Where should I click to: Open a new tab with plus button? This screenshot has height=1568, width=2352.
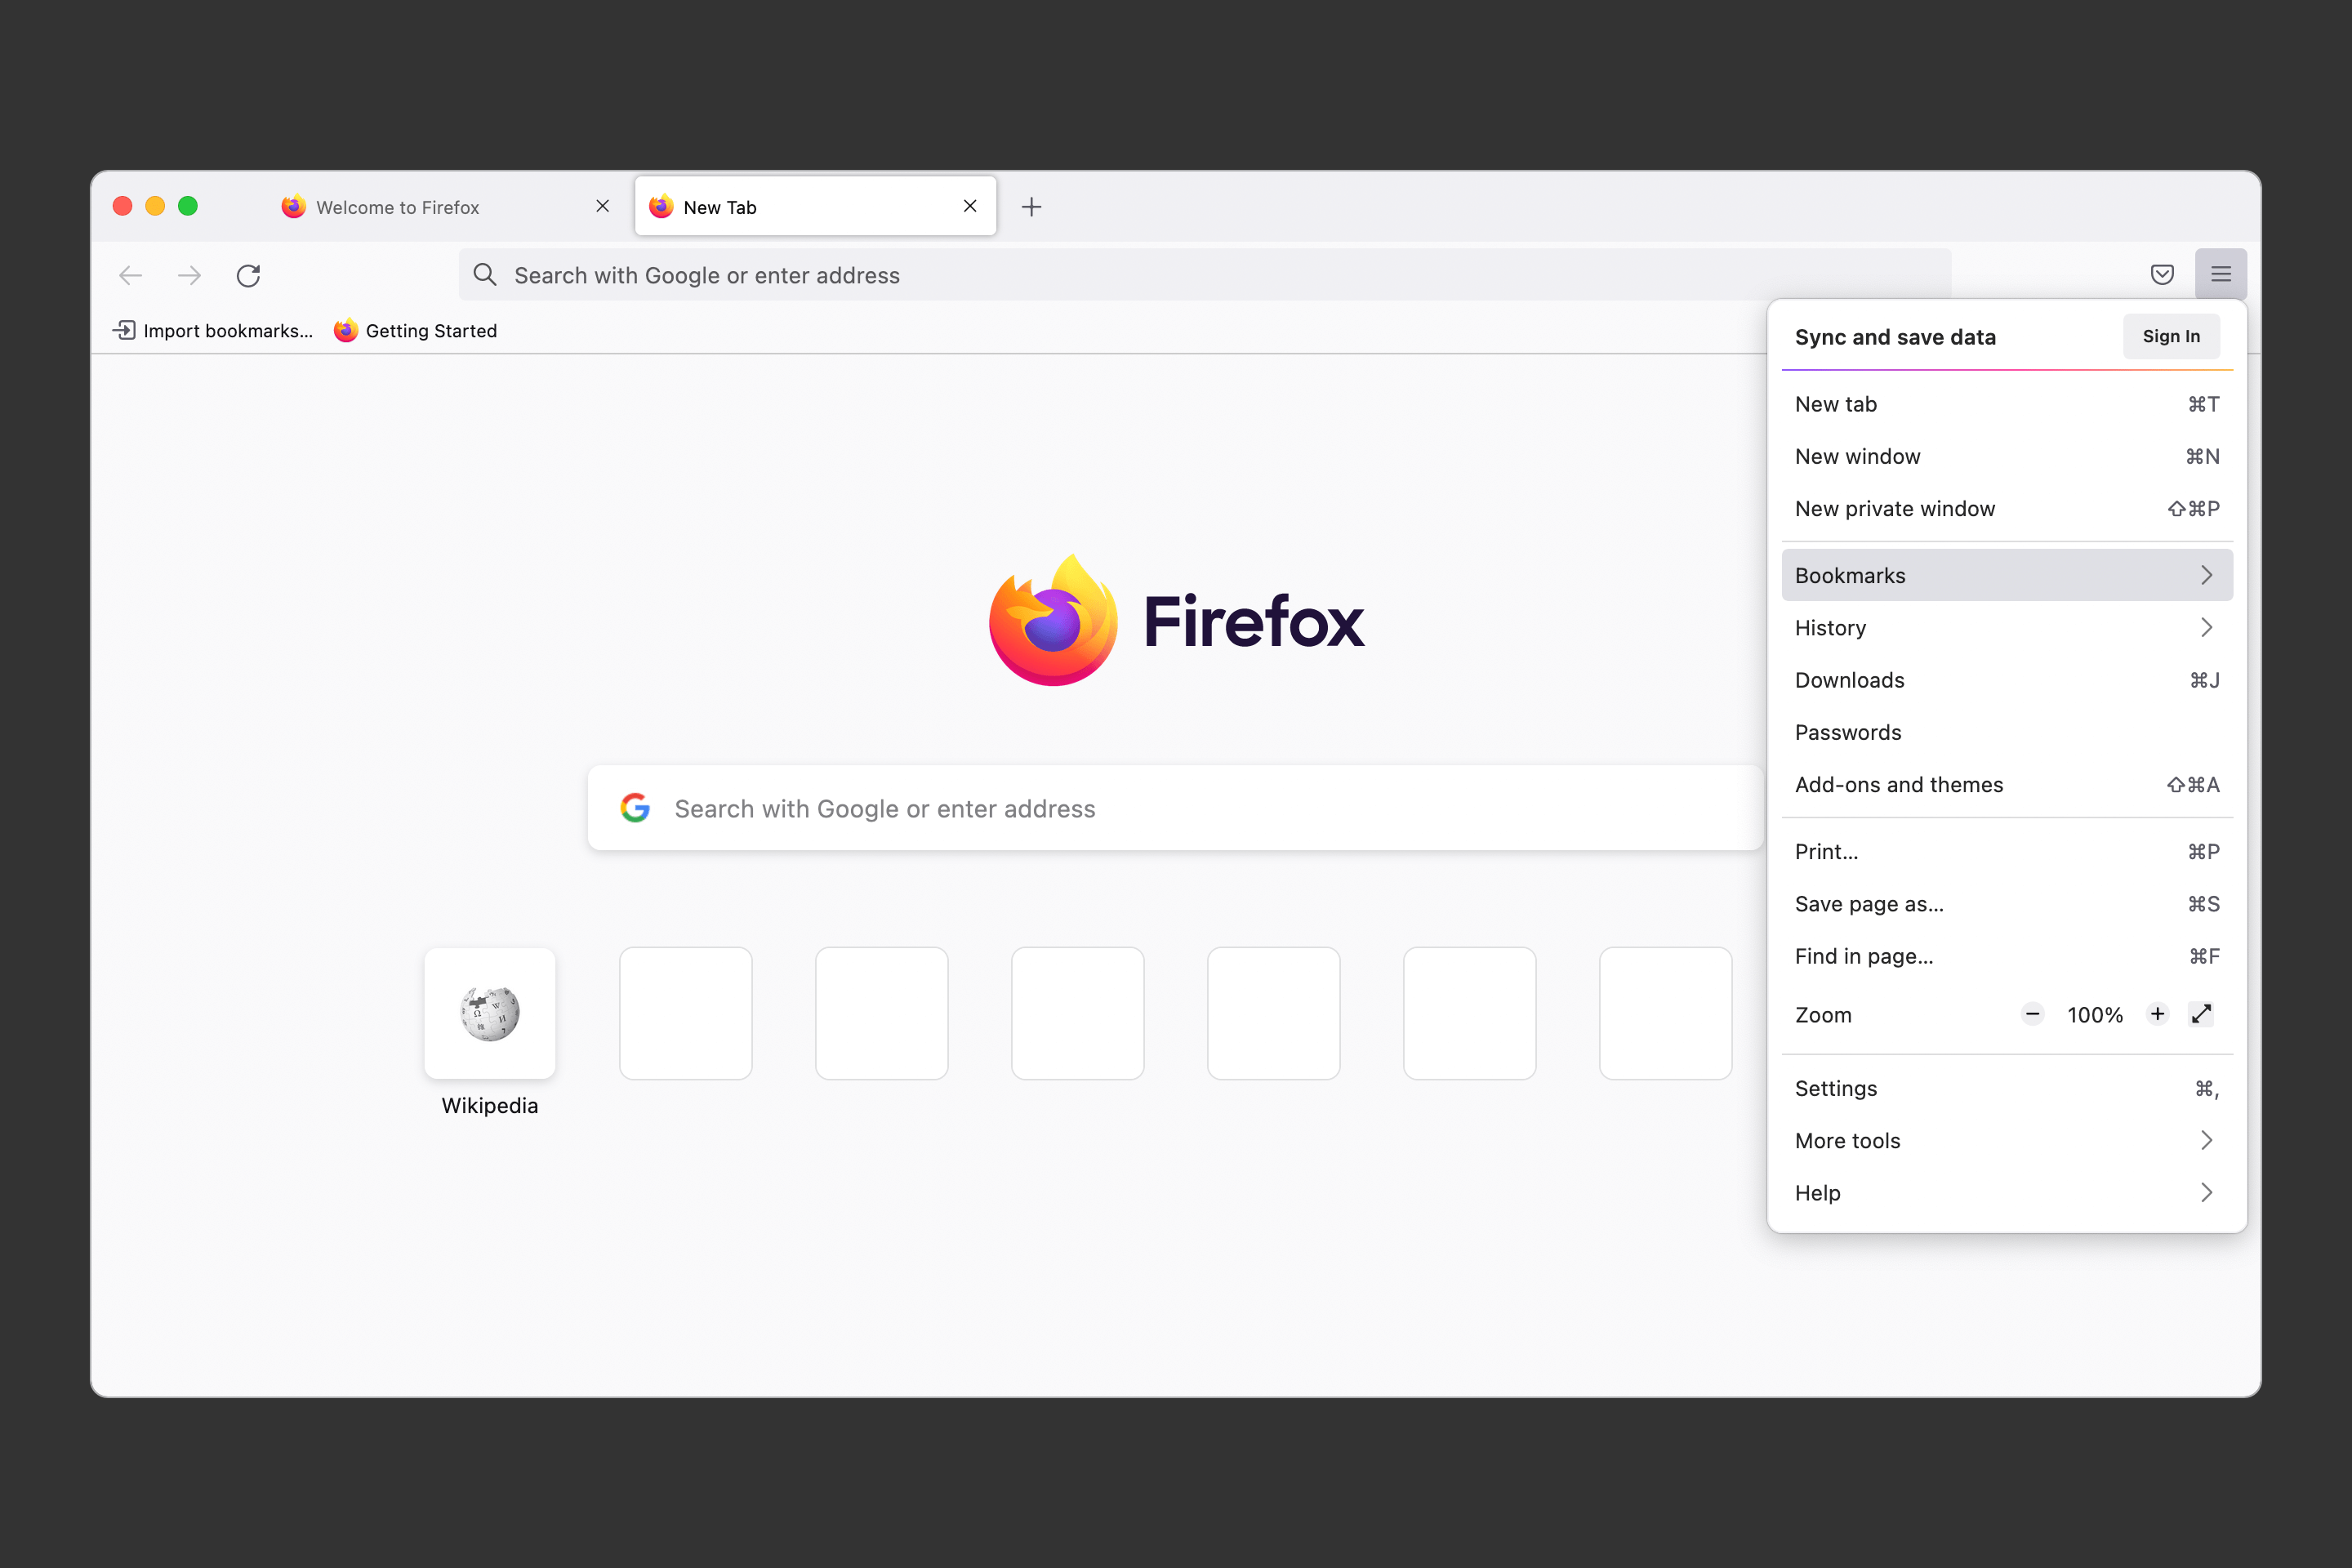1032,207
